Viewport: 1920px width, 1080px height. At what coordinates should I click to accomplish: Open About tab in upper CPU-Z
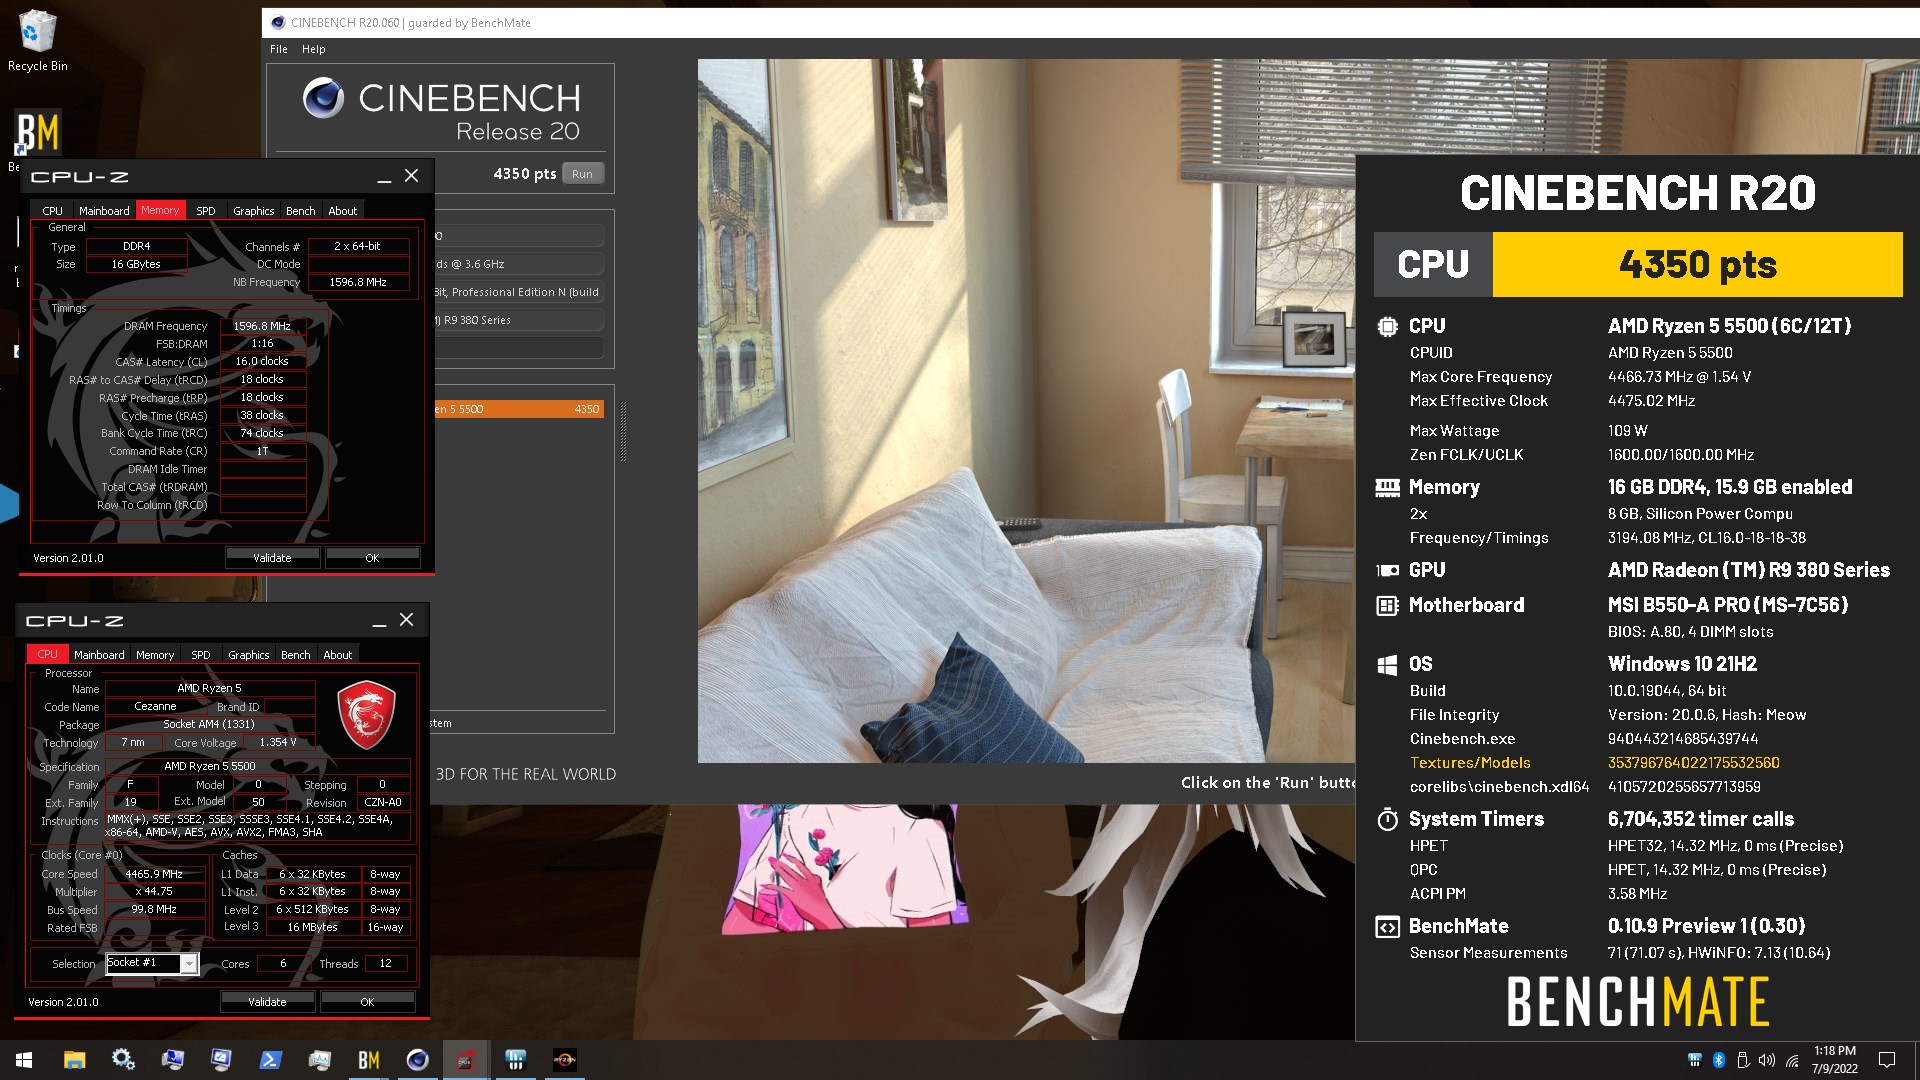coord(342,211)
